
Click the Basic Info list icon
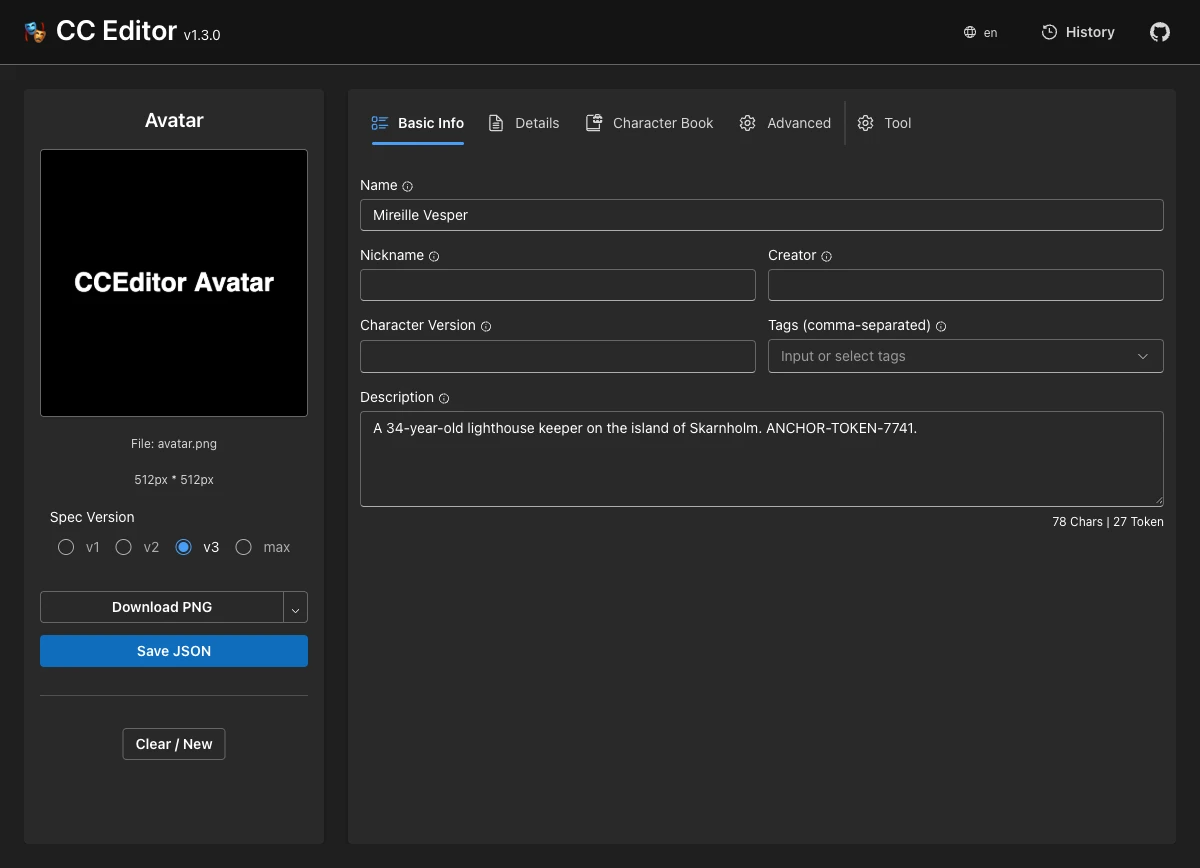380,123
